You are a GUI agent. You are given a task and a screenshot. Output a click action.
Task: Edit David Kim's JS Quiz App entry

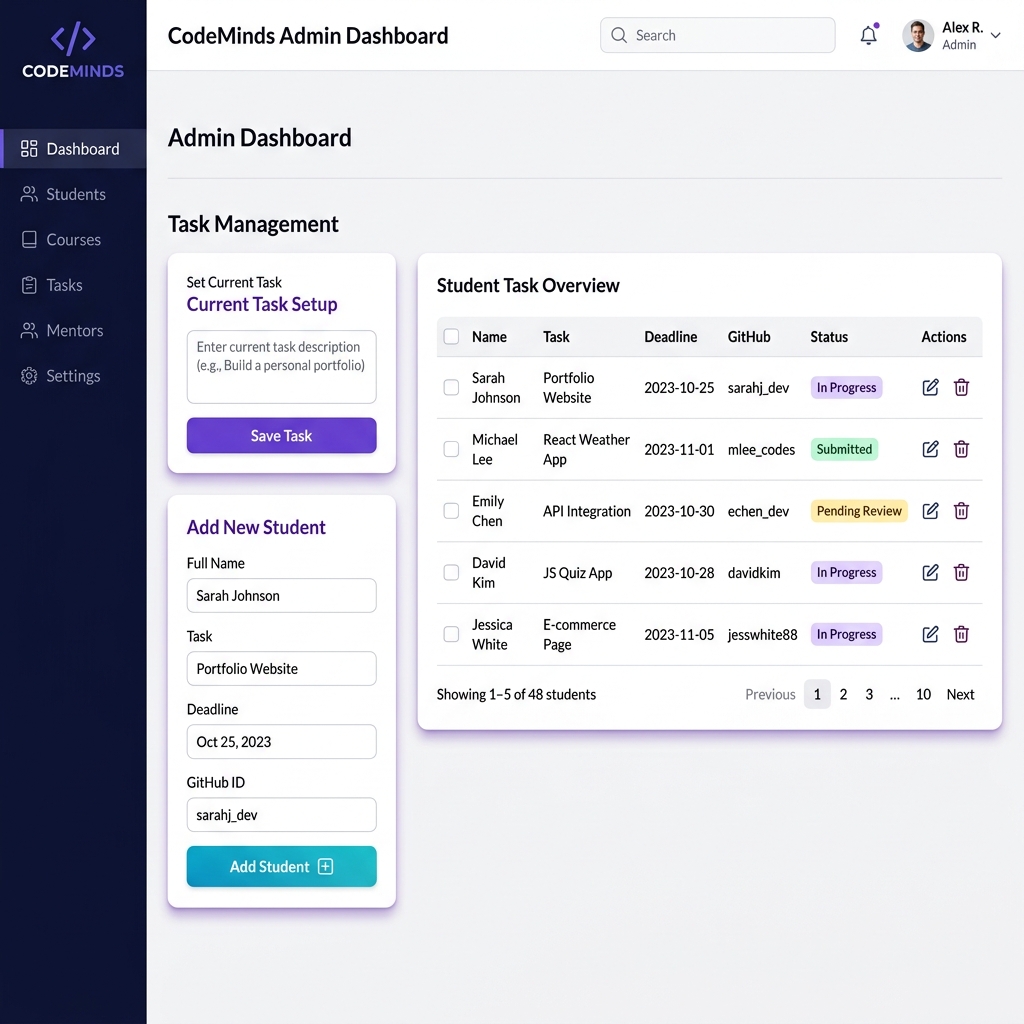tap(930, 573)
